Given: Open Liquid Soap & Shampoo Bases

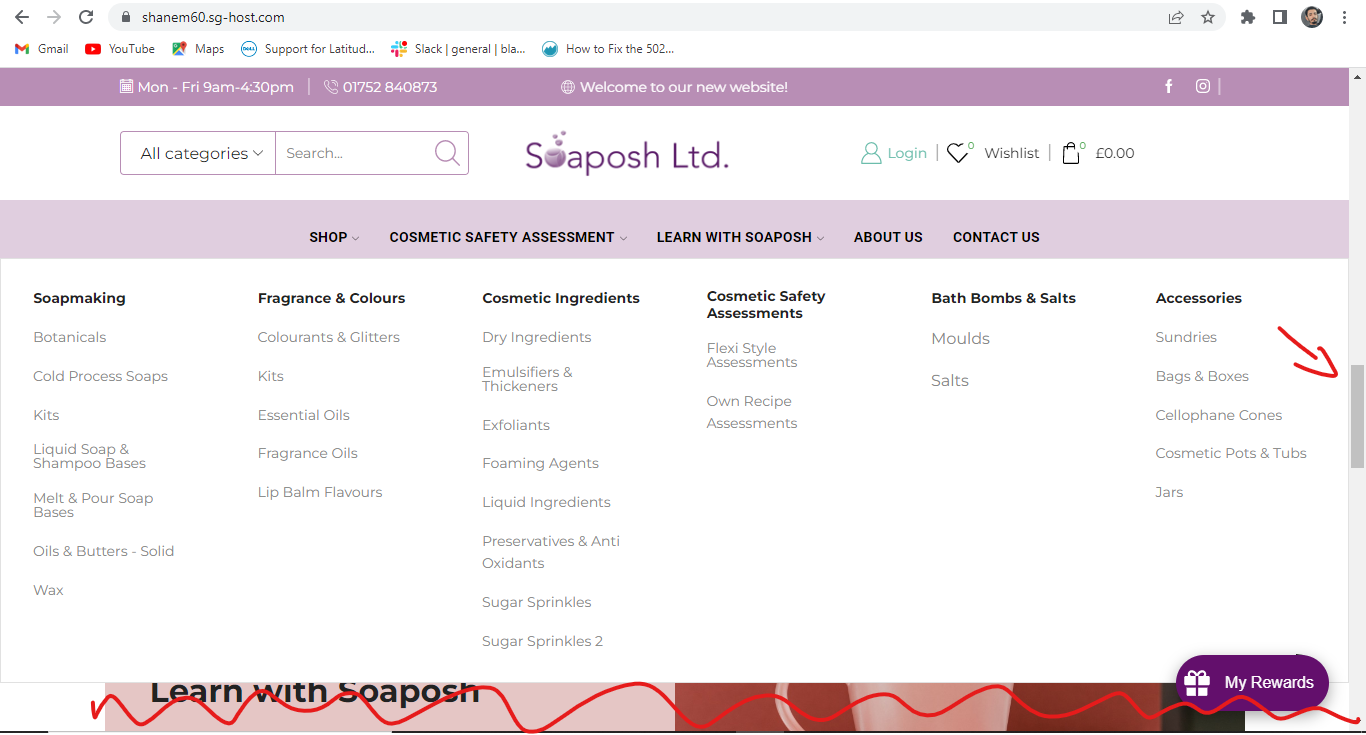Looking at the screenshot, I should click(89, 456).
